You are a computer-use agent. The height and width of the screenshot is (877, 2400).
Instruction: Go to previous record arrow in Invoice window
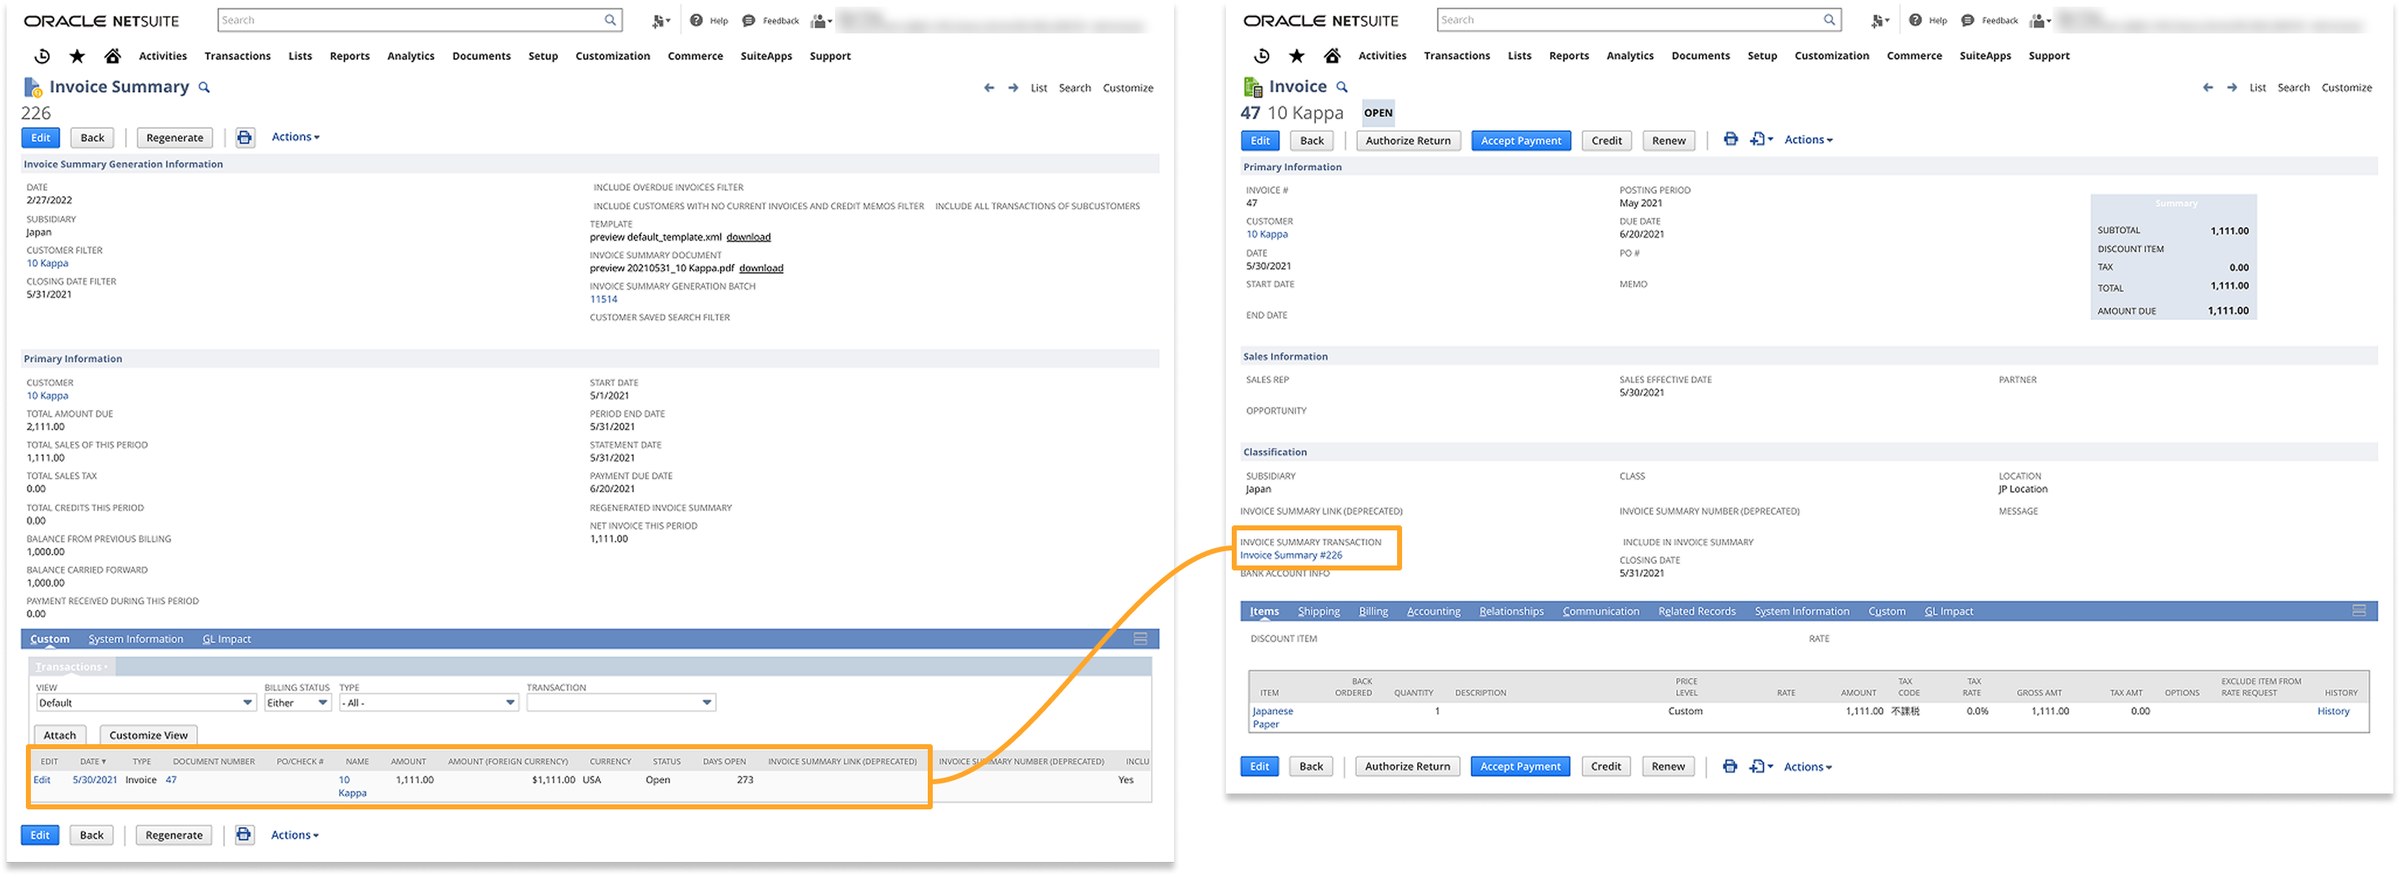click(x=2208, y=88)
